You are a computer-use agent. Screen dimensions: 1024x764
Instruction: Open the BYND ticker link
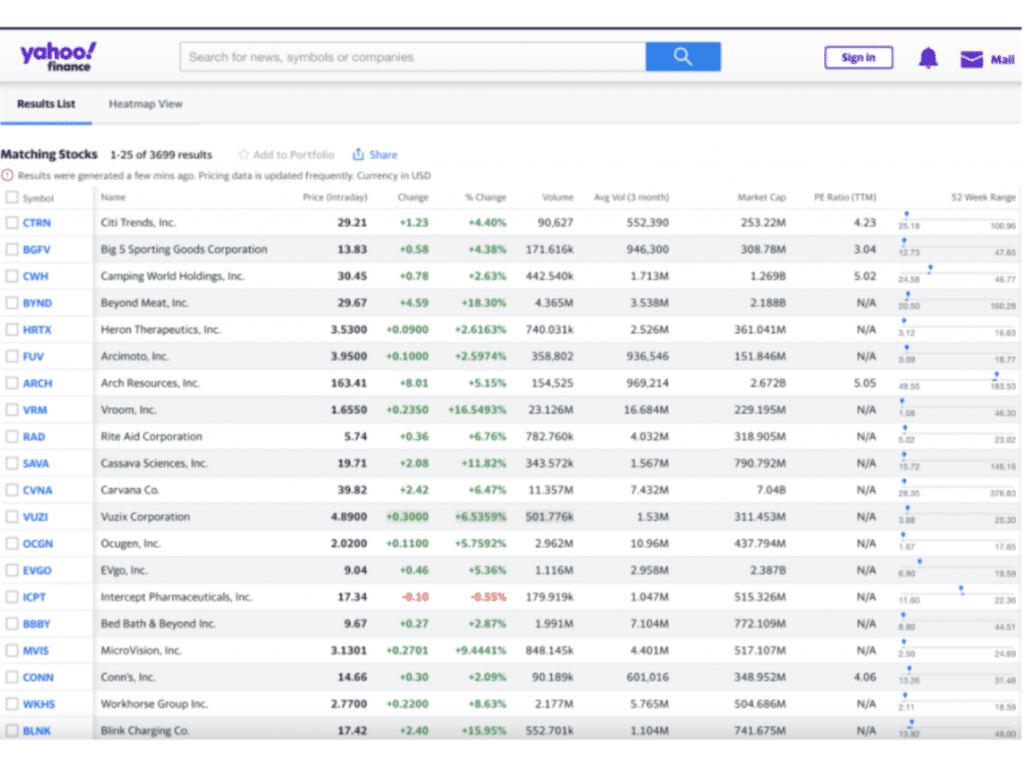37,303
